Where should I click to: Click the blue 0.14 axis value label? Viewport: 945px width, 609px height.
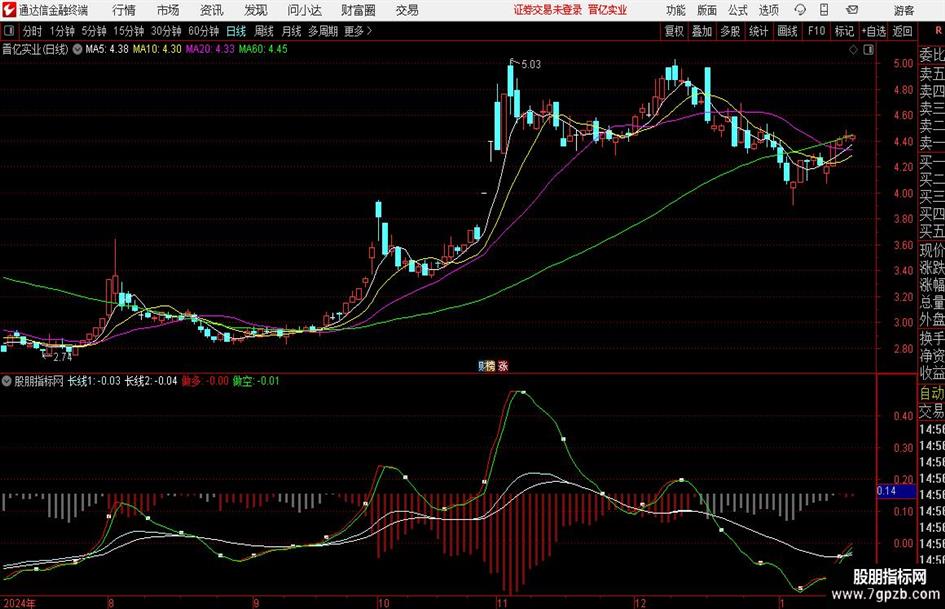point(895,491)
